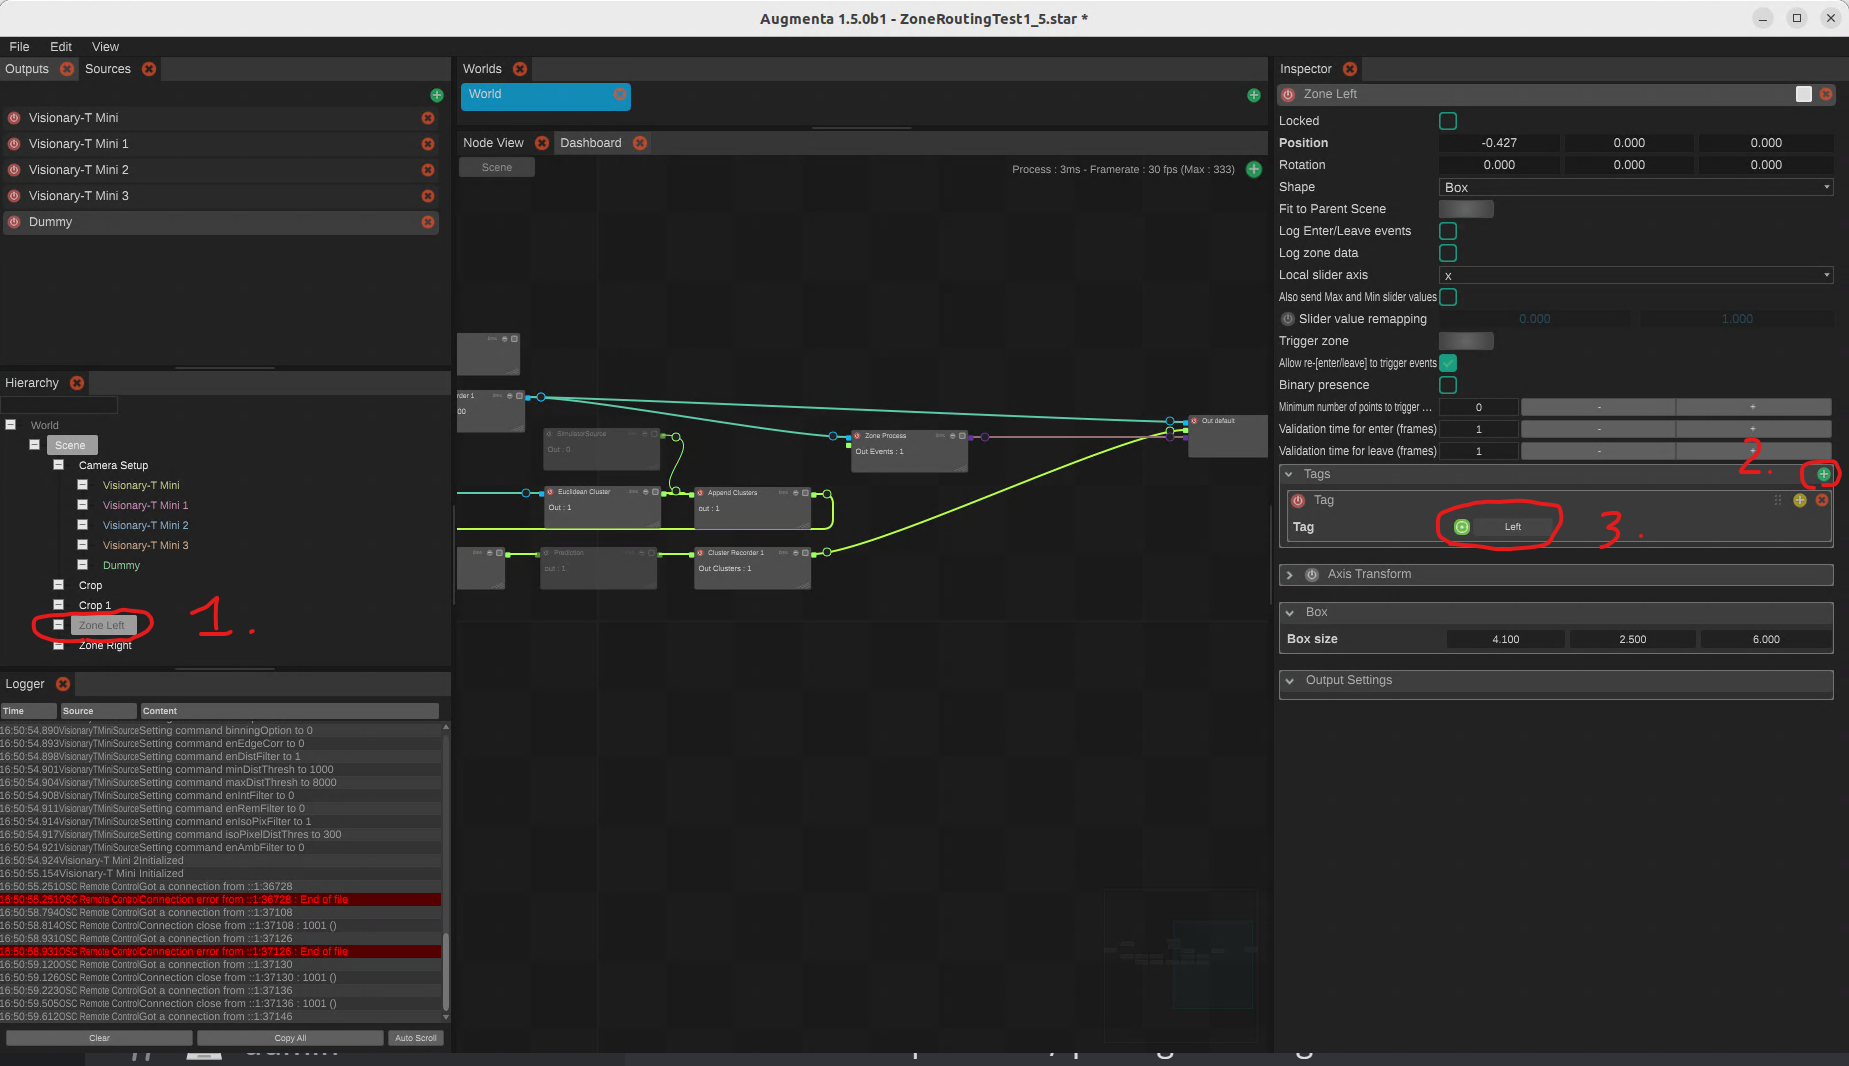This screenshot has width=1849, height=1066.
Task: Click the Zone Left color swatch
Action: pos(1804,94)
